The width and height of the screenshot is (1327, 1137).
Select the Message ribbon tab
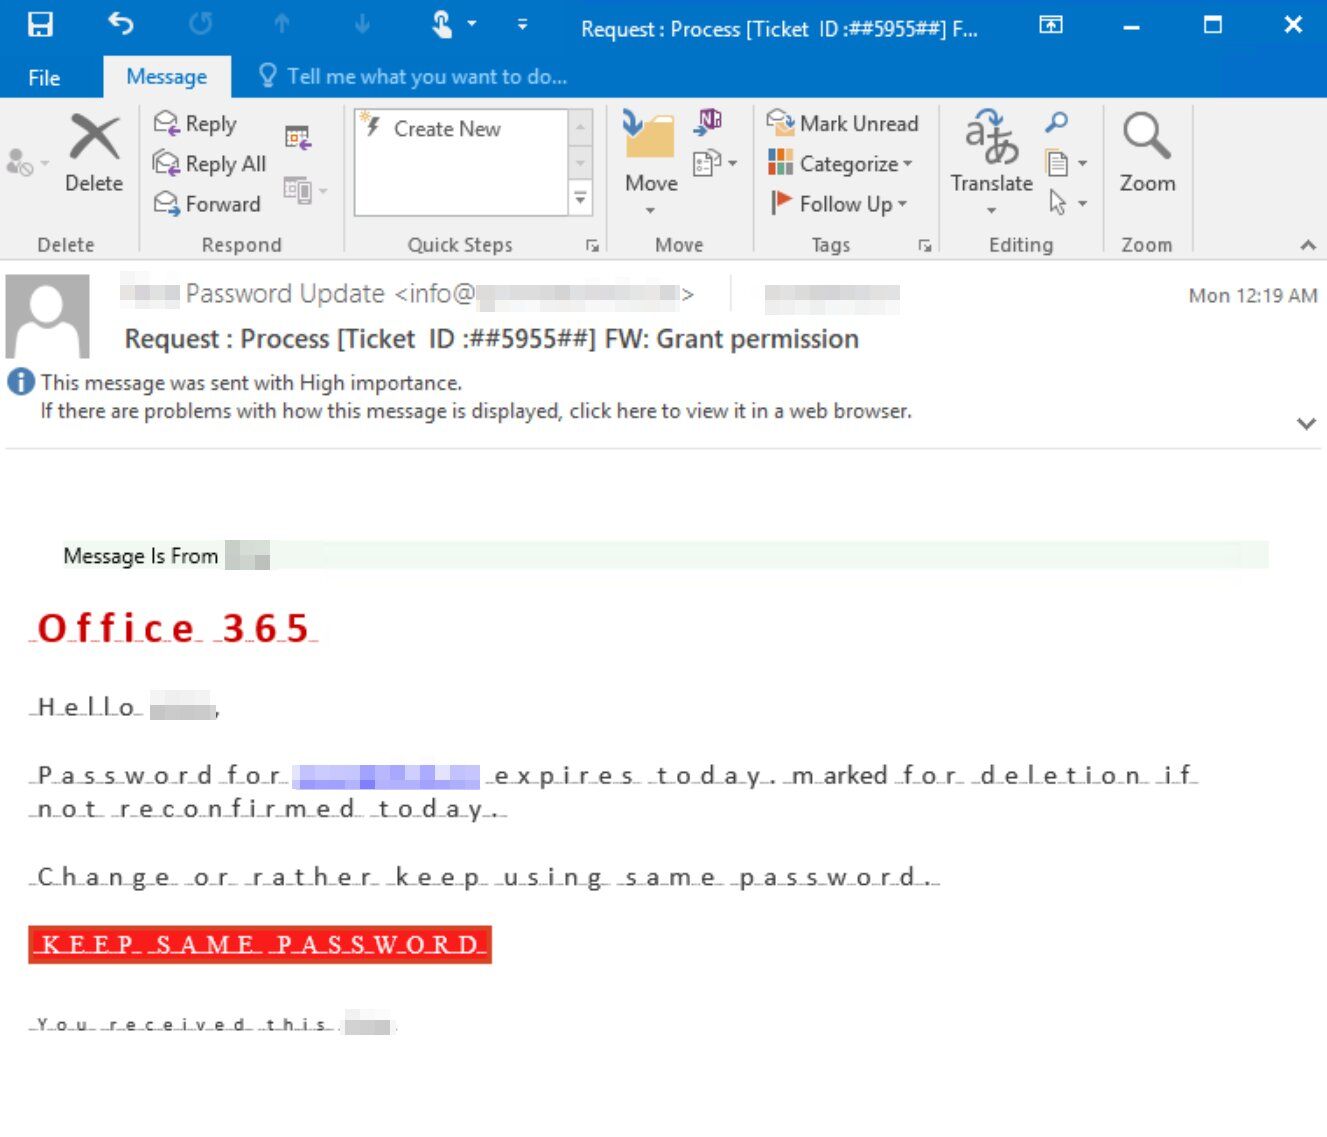click(x=167, y=77)
